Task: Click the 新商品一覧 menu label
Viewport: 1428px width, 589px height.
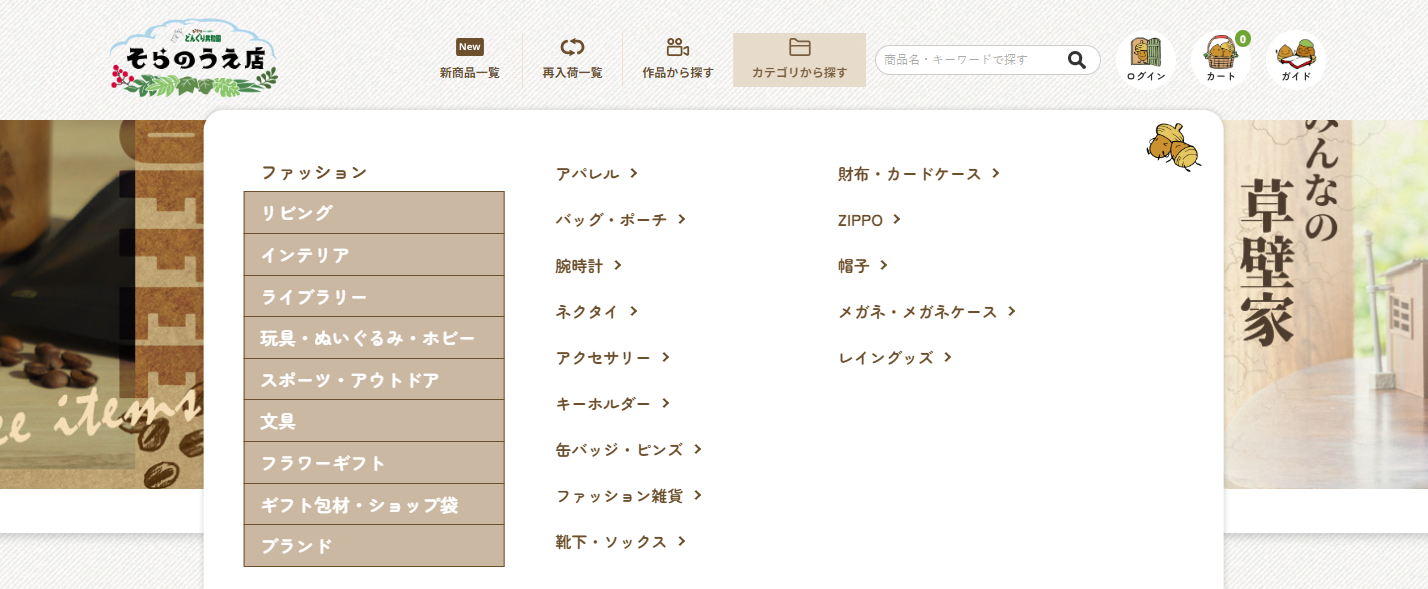Action: click(x=470, y=73)
